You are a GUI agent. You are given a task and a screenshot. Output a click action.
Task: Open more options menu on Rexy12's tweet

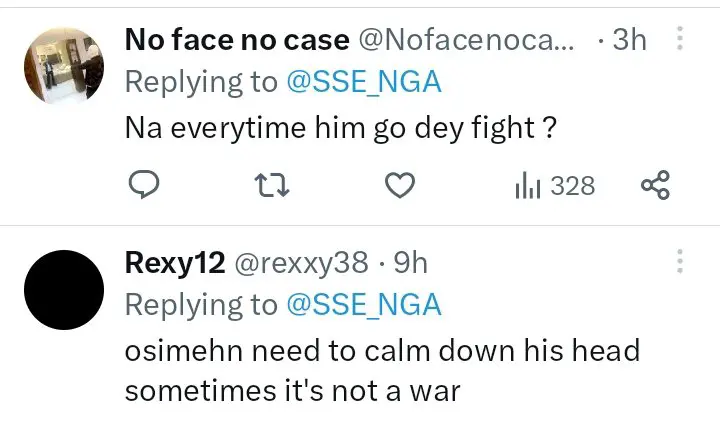(680, 262)
